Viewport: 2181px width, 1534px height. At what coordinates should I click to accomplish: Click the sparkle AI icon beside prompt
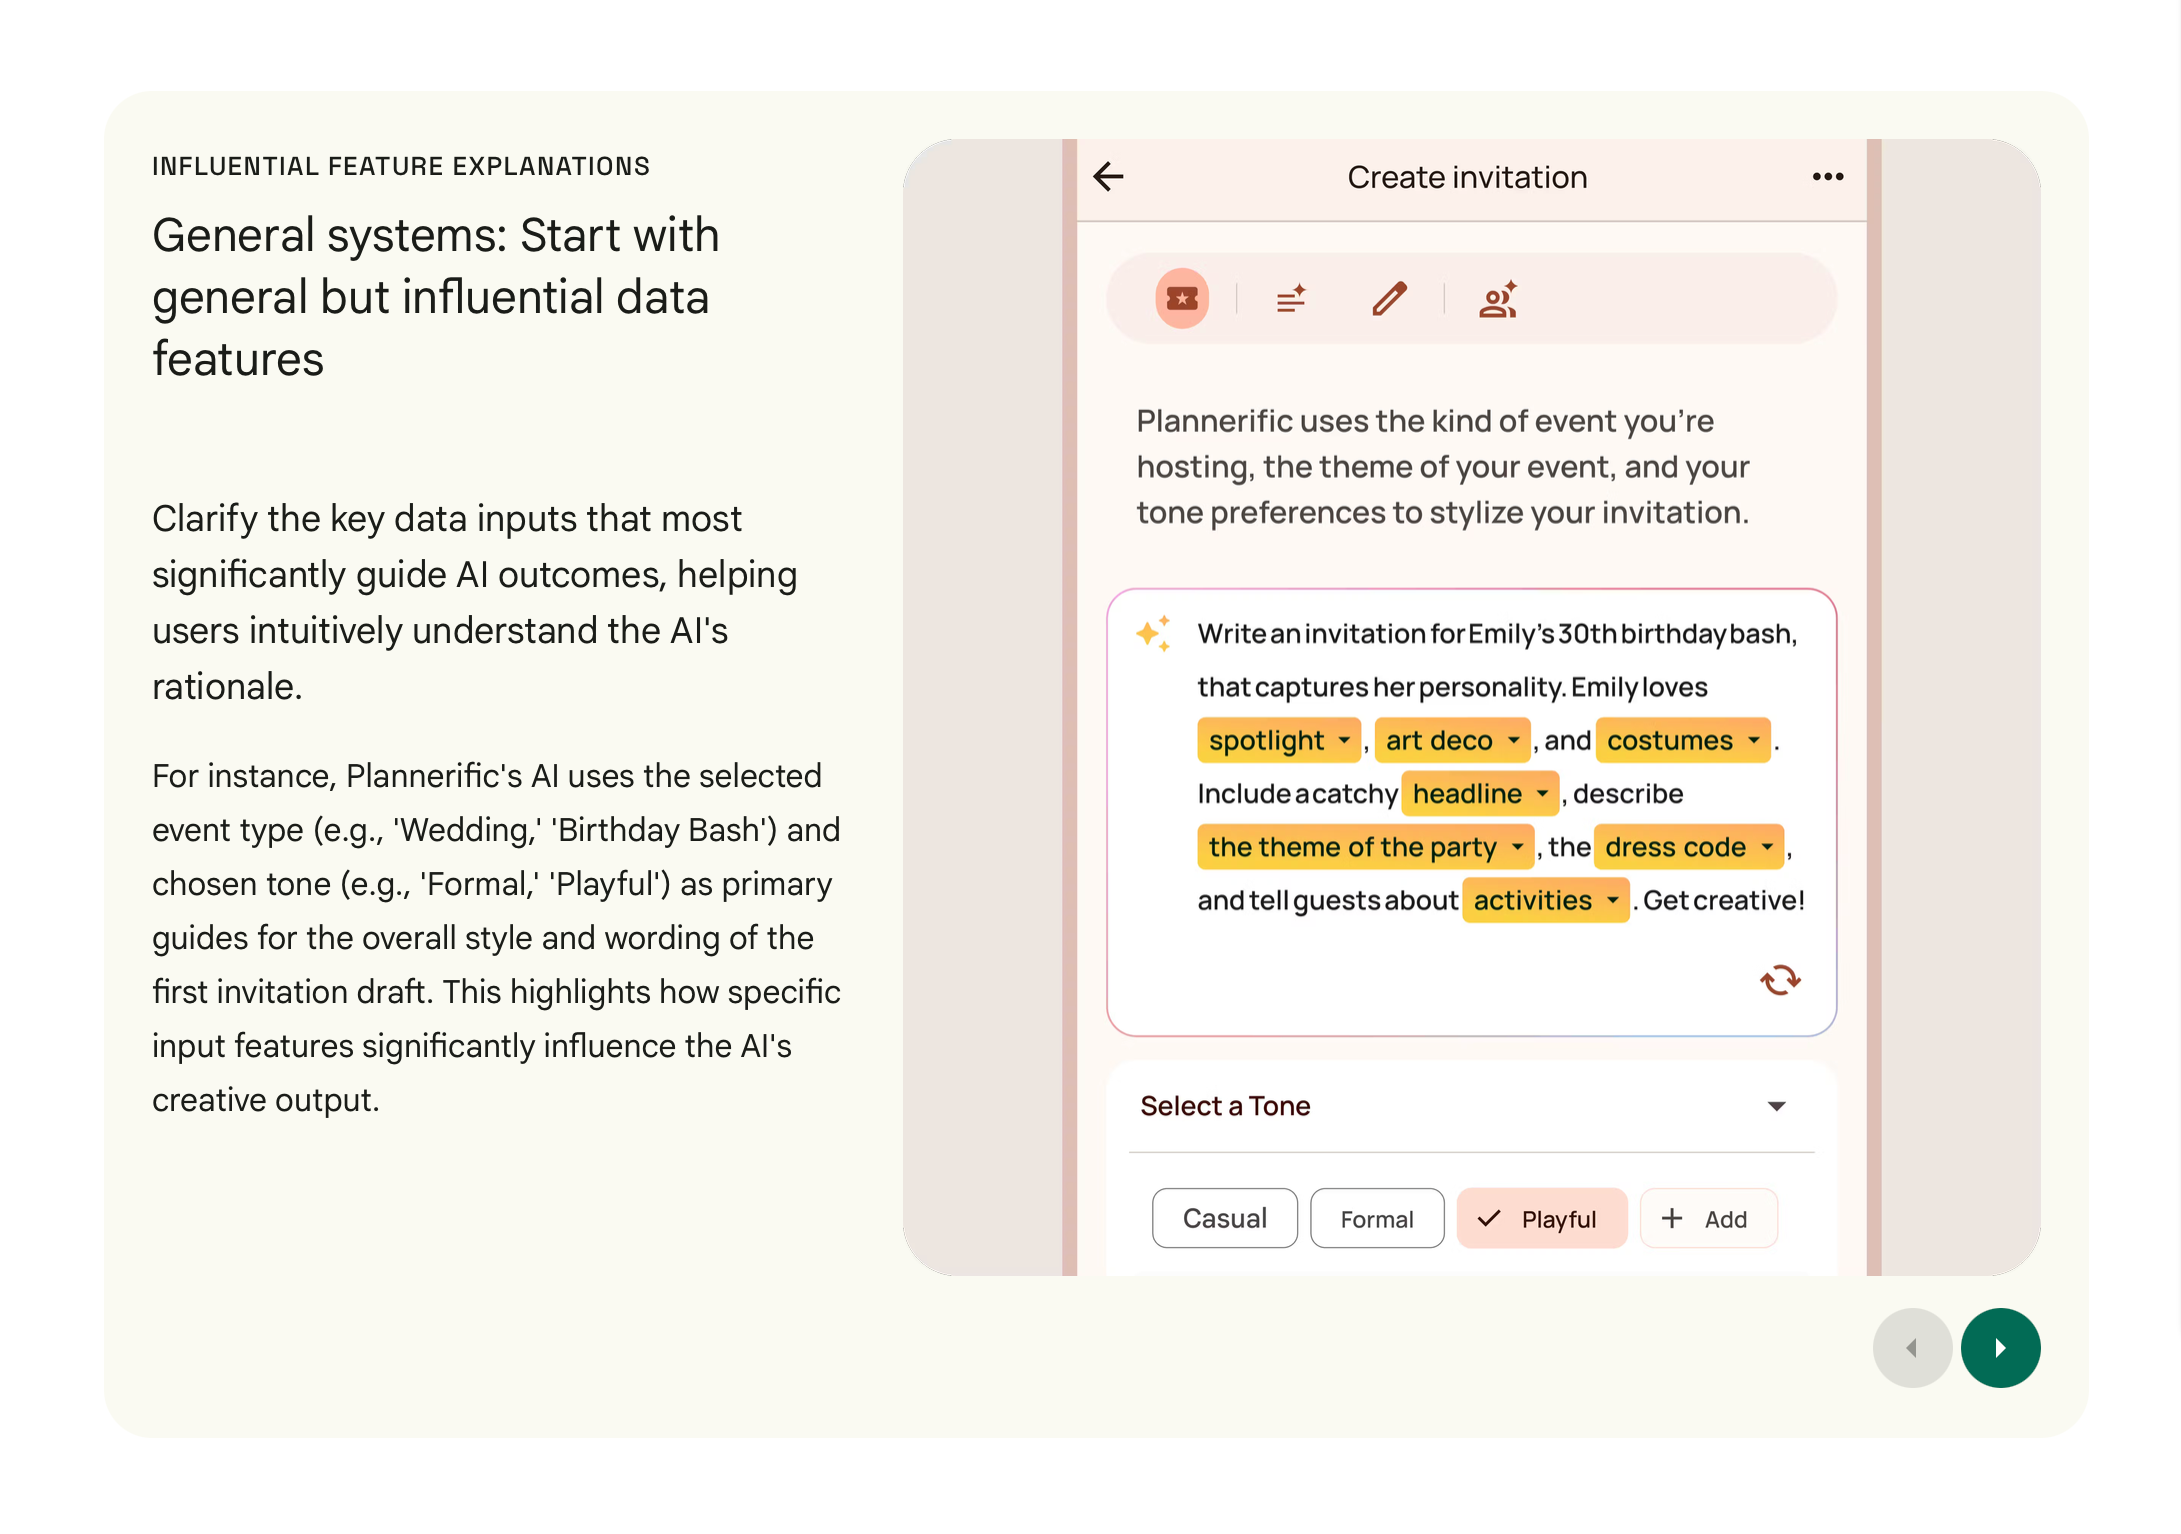[1153, 633]
